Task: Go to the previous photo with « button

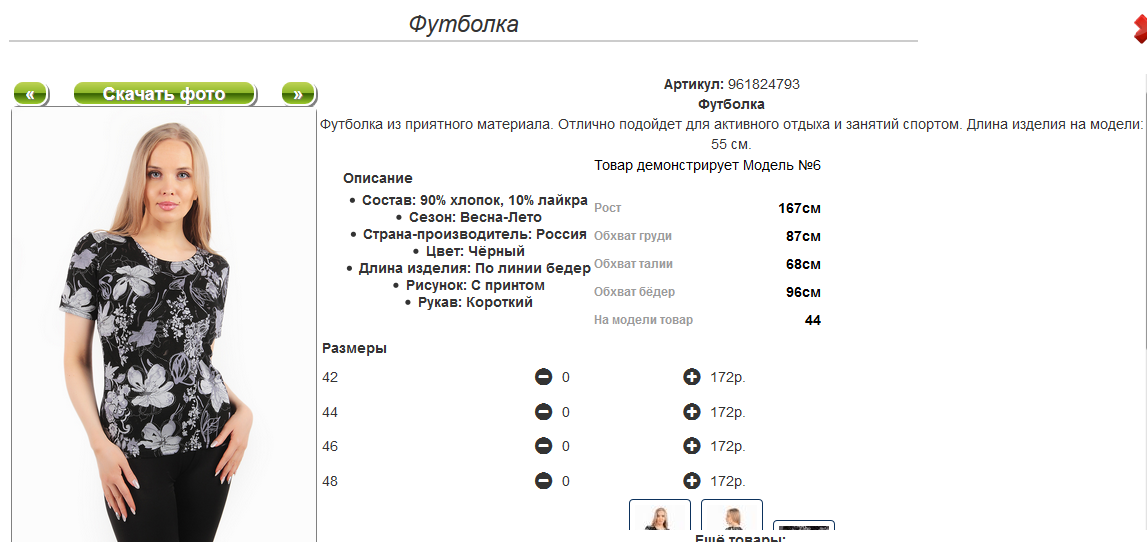Action: pyautogui.click(x=31, y=94)
